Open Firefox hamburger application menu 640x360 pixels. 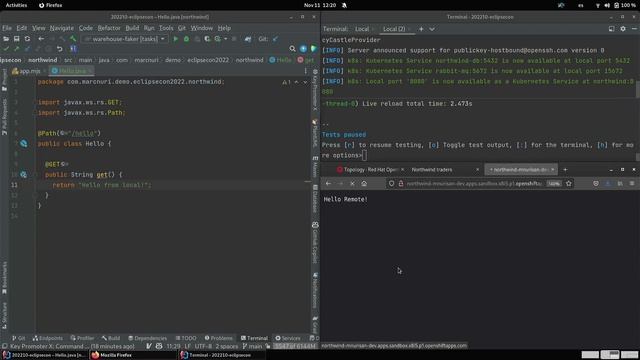(x=632, y=184)
